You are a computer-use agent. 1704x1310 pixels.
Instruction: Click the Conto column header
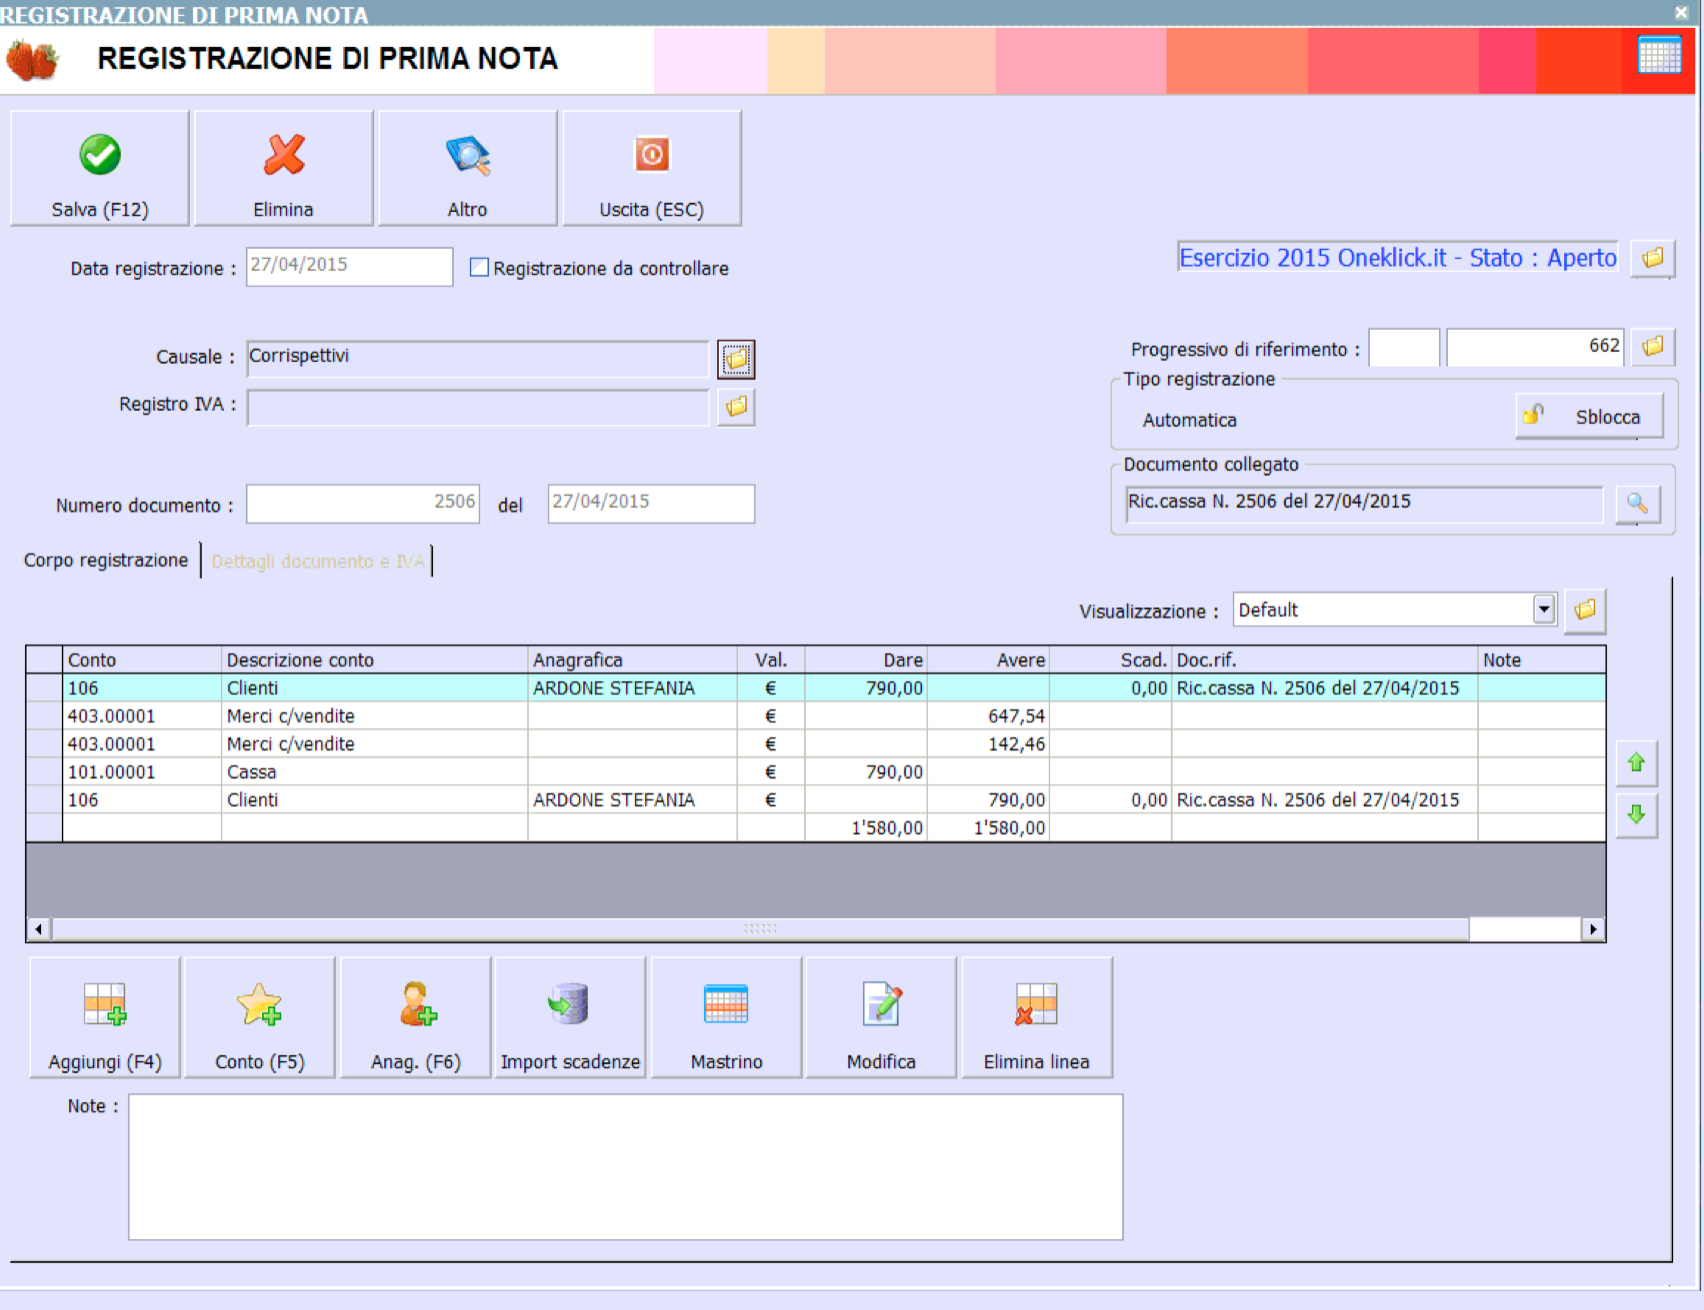(142, 660)
